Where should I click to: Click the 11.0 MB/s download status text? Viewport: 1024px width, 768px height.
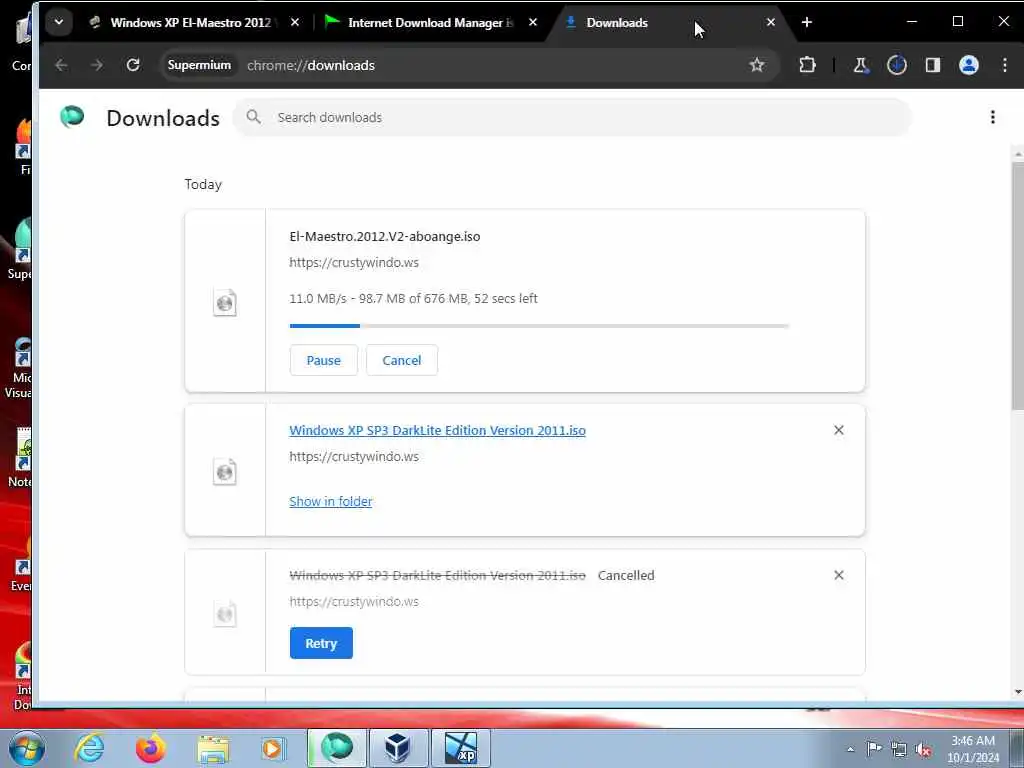[413, 298]
